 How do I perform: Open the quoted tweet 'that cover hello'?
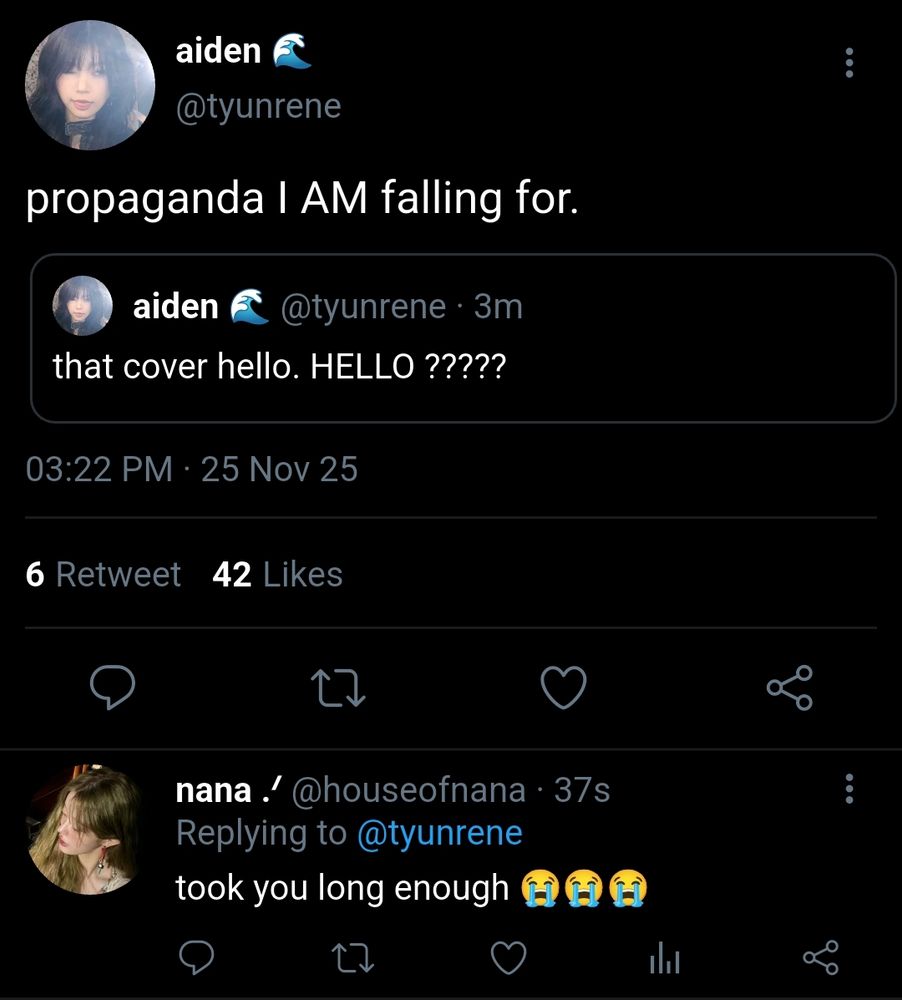point(463,338)
